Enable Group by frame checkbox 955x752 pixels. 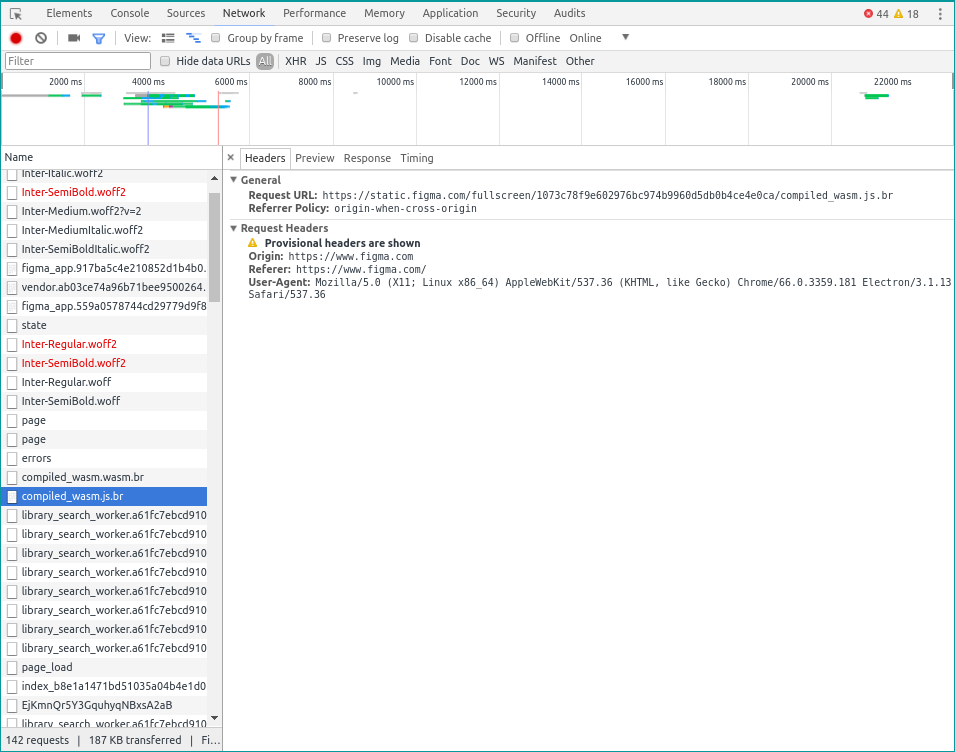coord(216,38)
